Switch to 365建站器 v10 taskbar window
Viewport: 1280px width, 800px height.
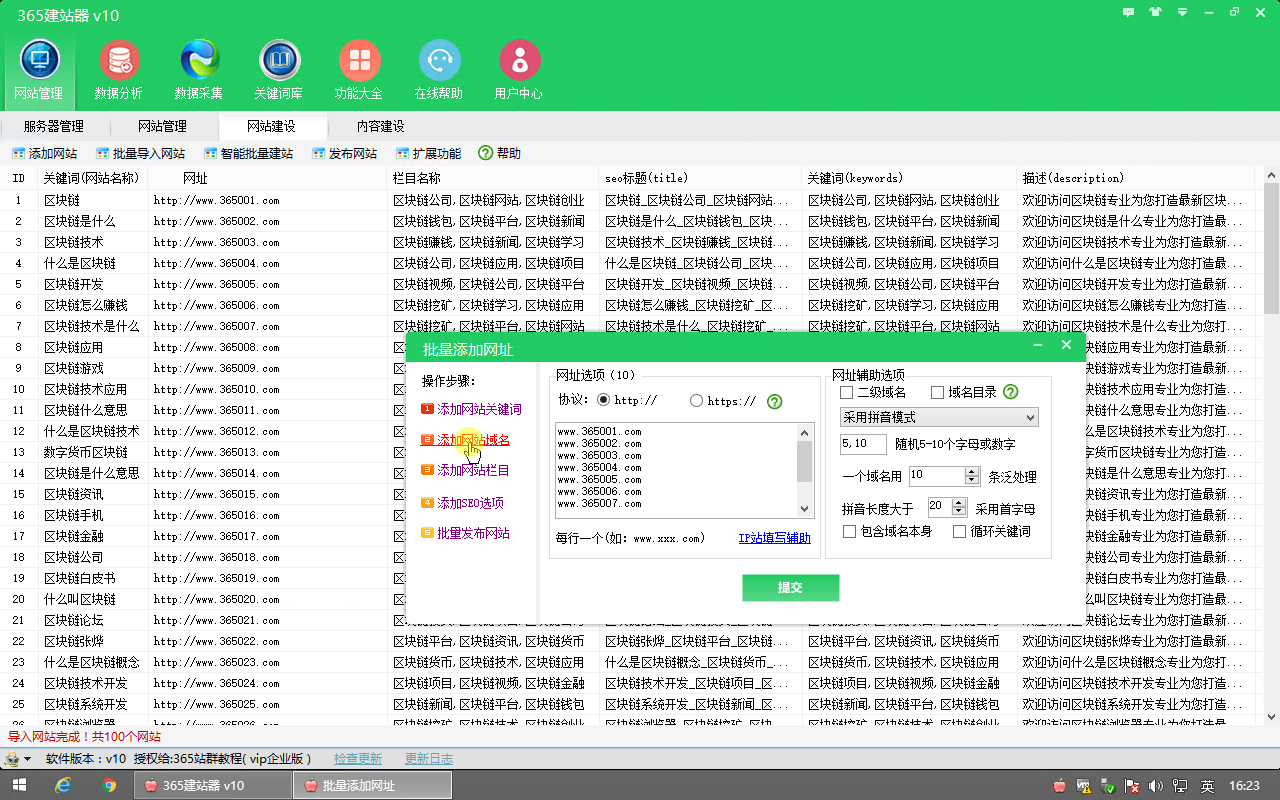click(212, 785)
